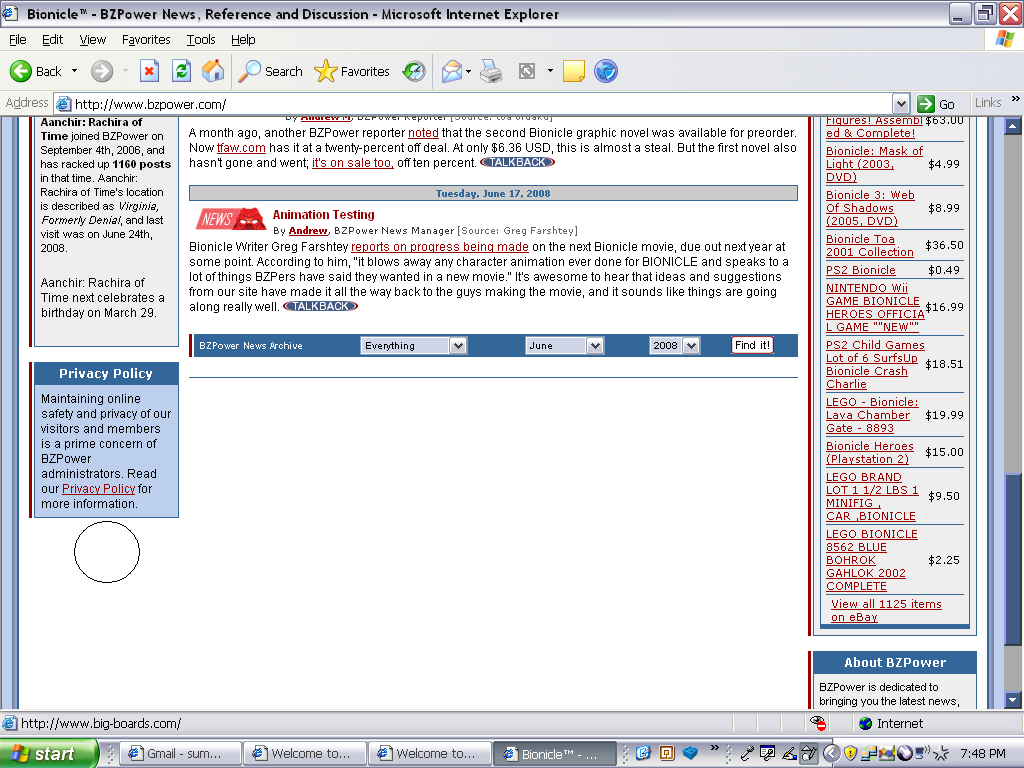Refresh the page using green arrows icon
This screenshot has height=768, width=1024.
point(182,71)
